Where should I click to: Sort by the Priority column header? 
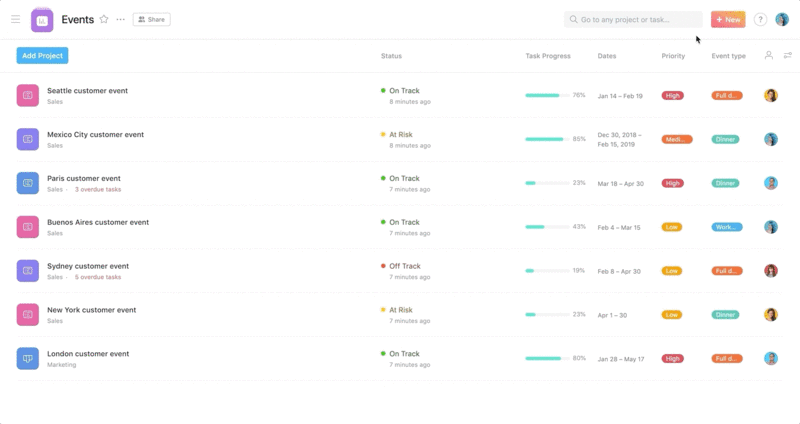(x=673, y=56)
